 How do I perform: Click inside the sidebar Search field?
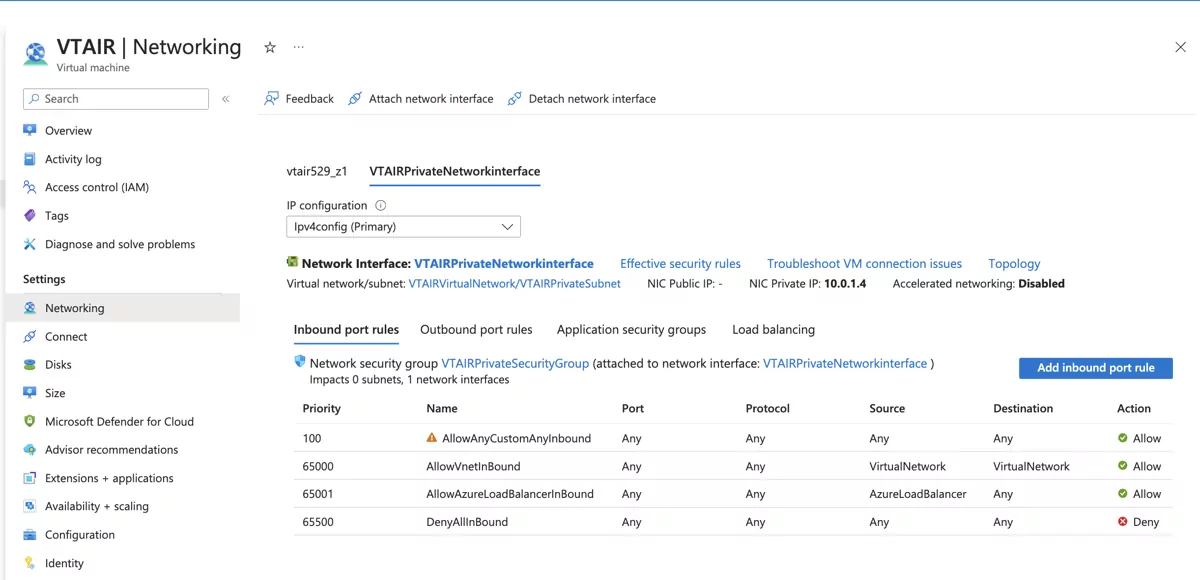115,99
